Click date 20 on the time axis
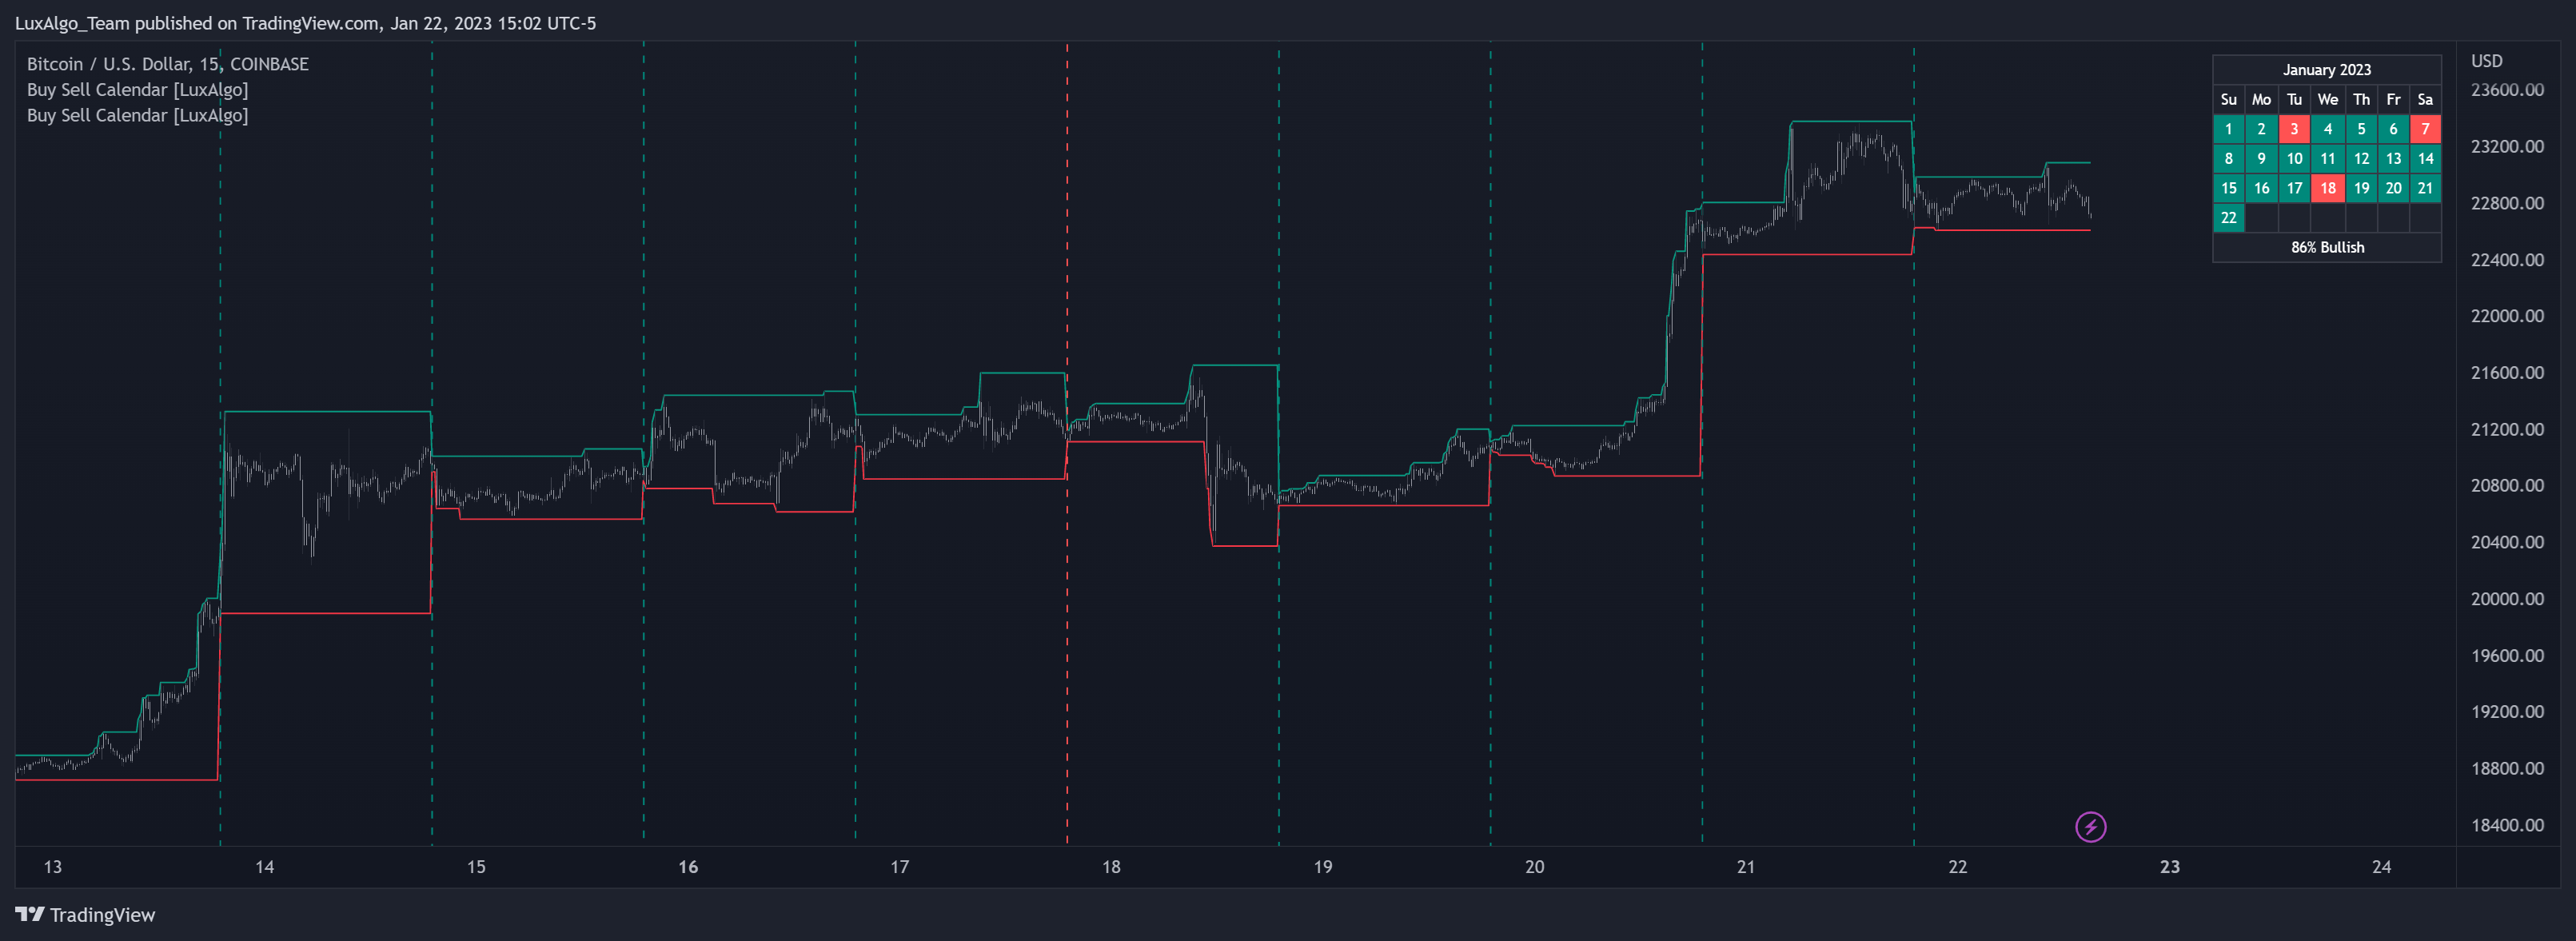This screenshot has width=2576, height=941. tap(1534, 867)
